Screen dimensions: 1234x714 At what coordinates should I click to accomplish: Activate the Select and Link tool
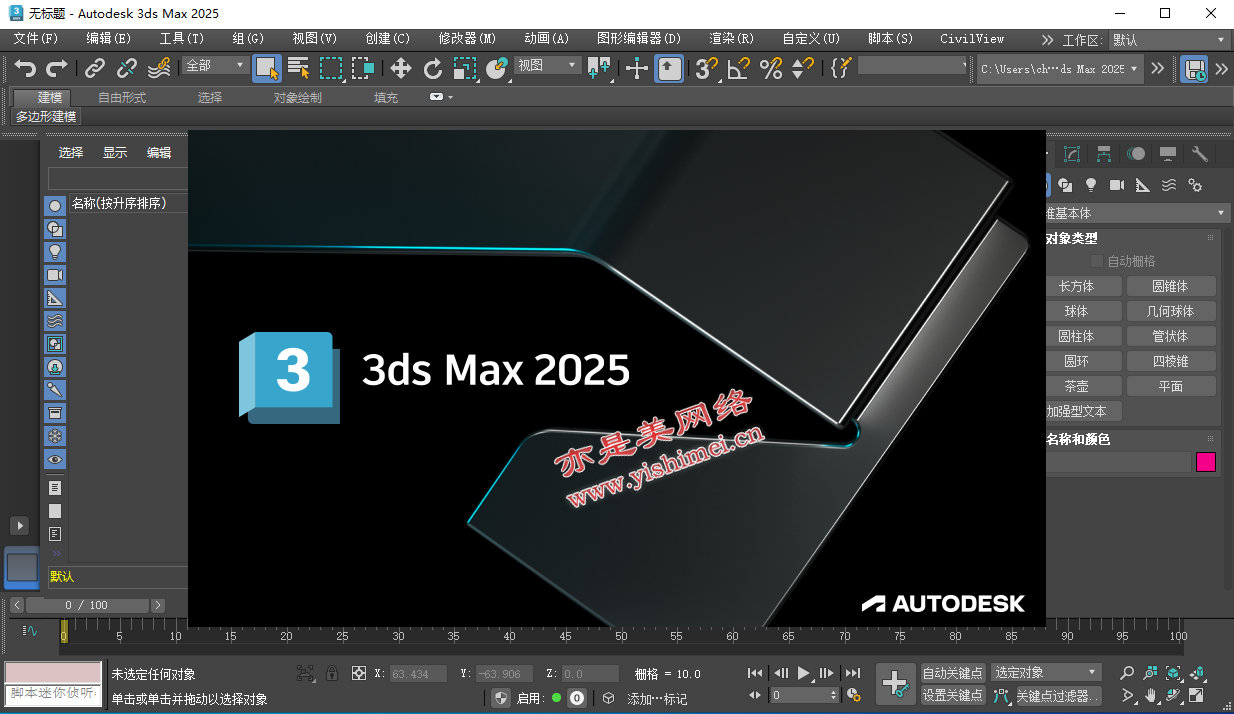point(95,68)
